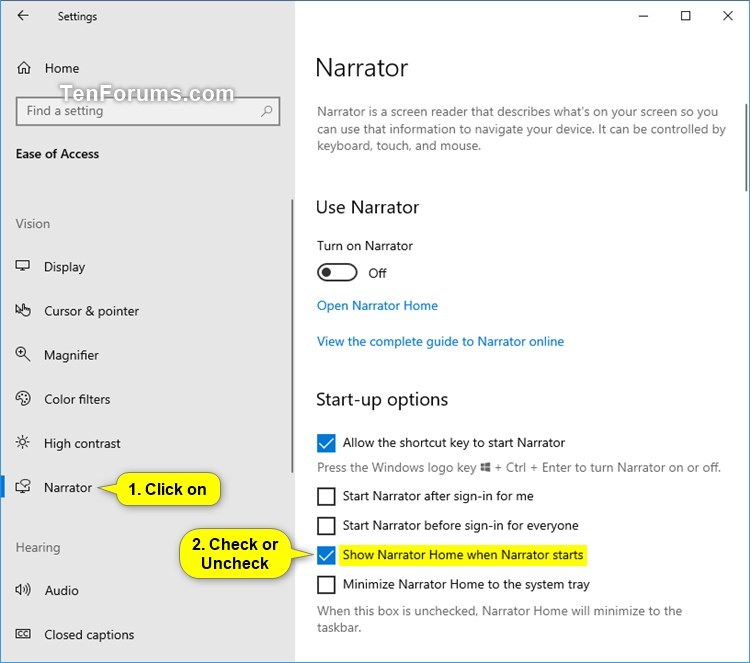Open Cursor & pointer settings icon

(x=22, y=310)
